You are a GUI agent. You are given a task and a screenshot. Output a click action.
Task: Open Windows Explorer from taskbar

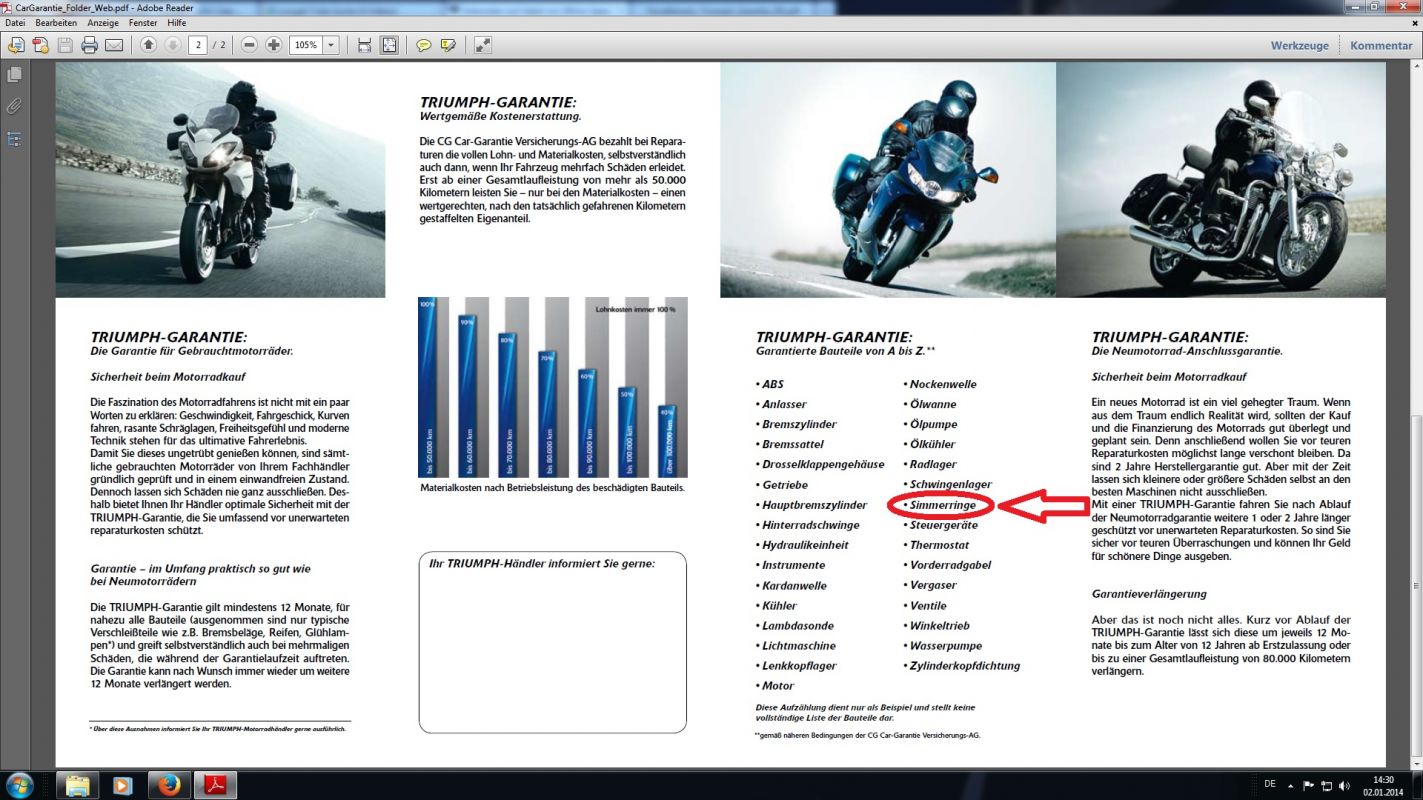click(77, 785)
